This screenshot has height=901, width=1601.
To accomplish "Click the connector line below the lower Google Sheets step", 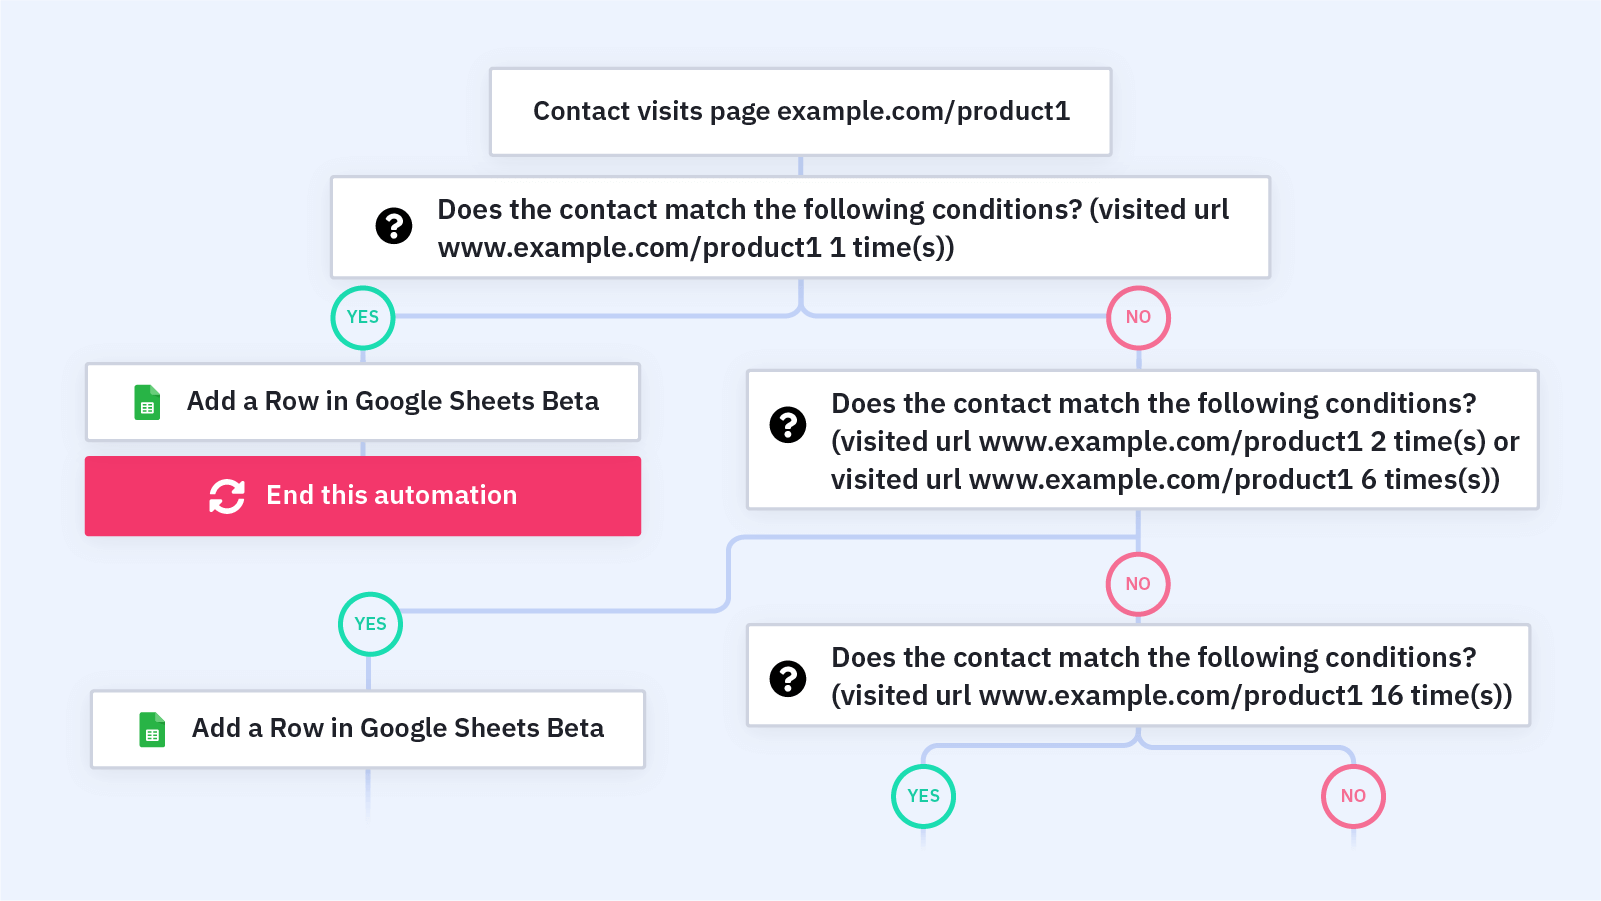I will coord(368,795).
